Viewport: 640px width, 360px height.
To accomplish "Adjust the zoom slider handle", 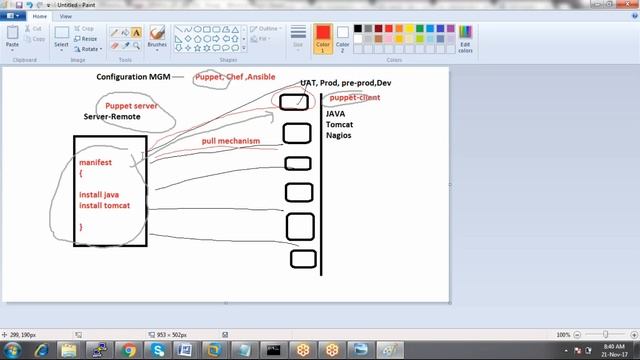I will click(x=605, y=334).
